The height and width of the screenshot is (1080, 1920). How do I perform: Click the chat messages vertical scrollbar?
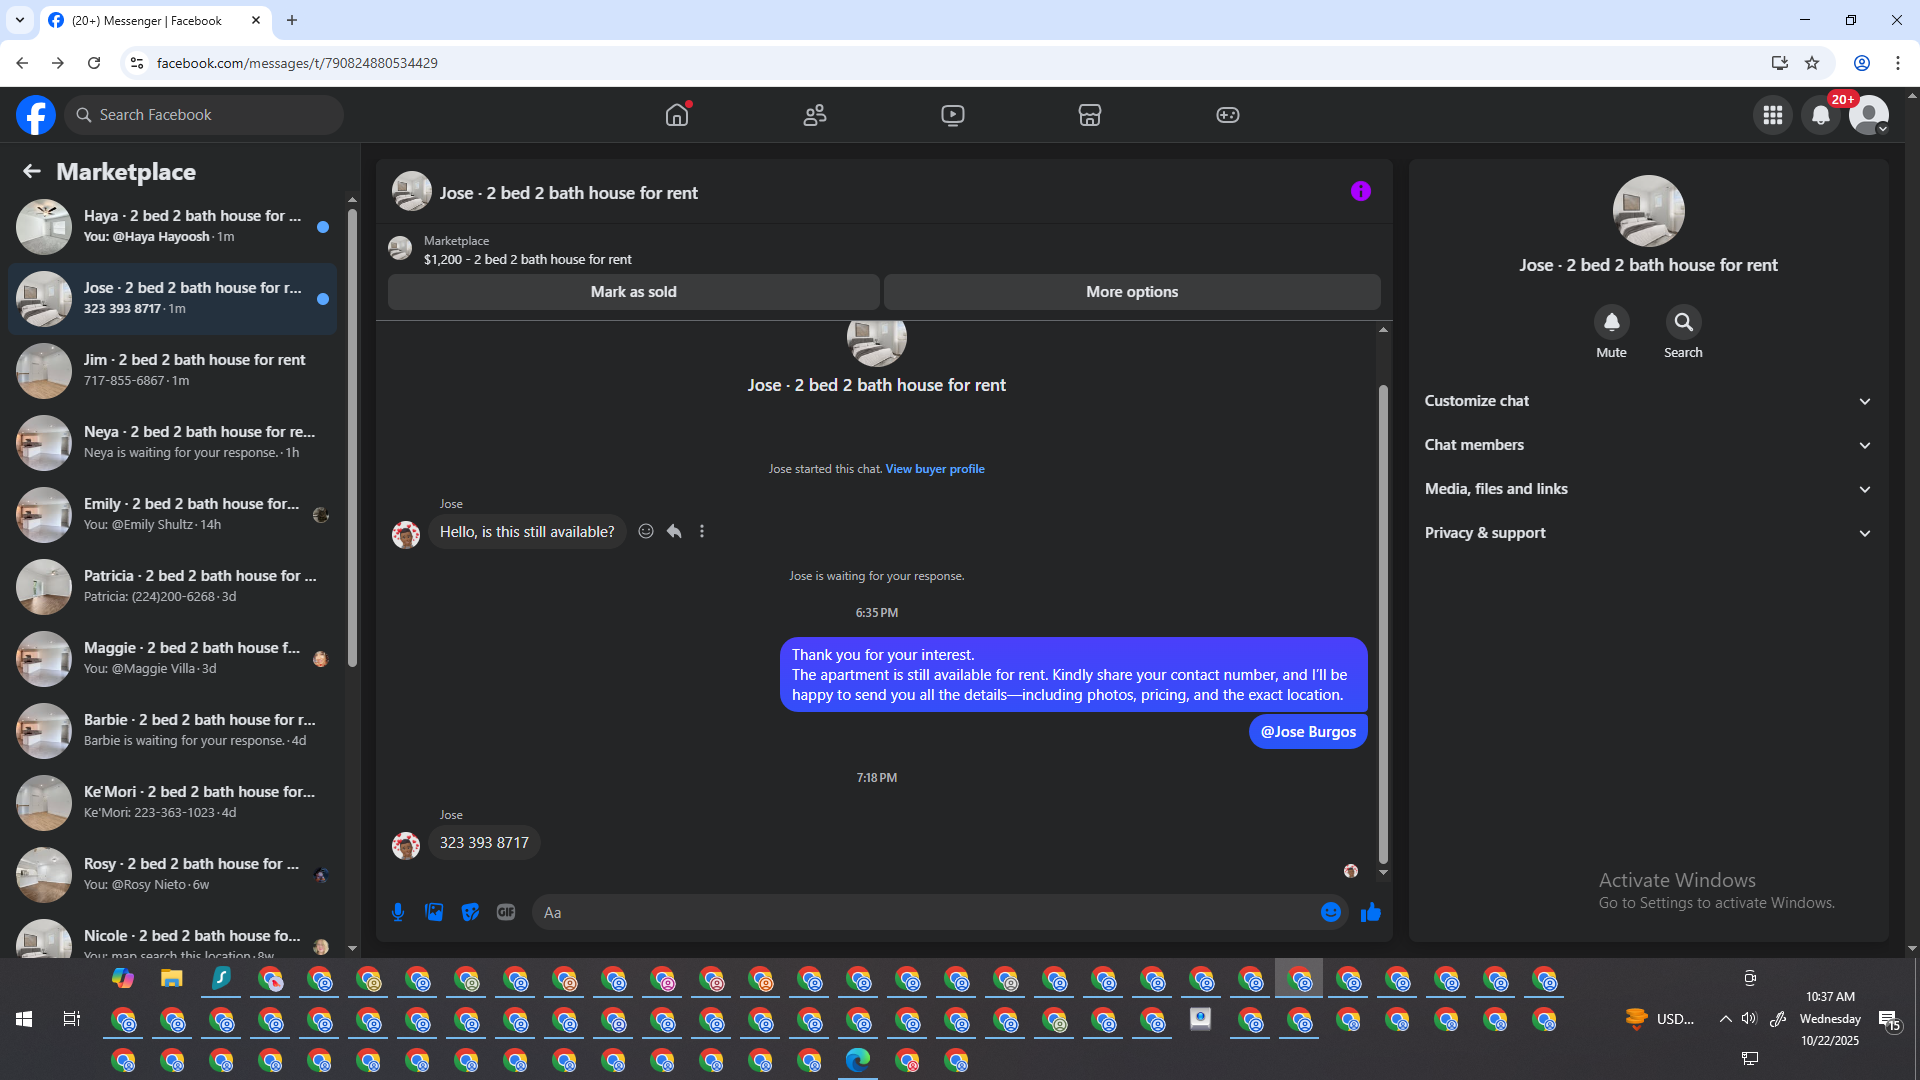coord(1383,620)
